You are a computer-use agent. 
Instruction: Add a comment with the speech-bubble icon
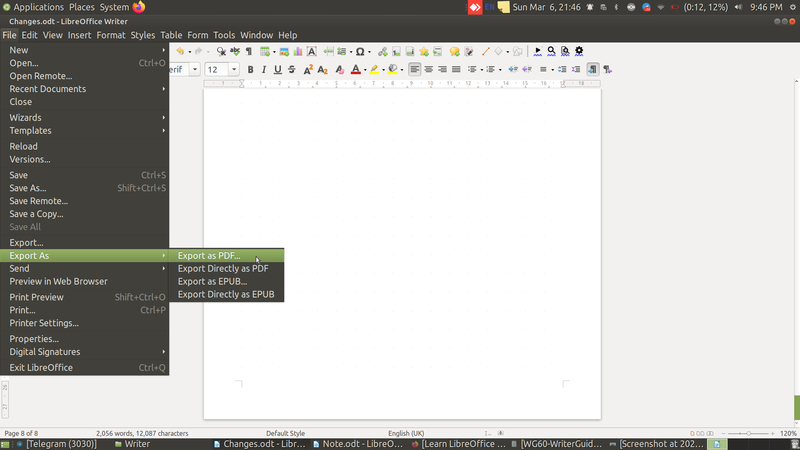tap(455, 51)
